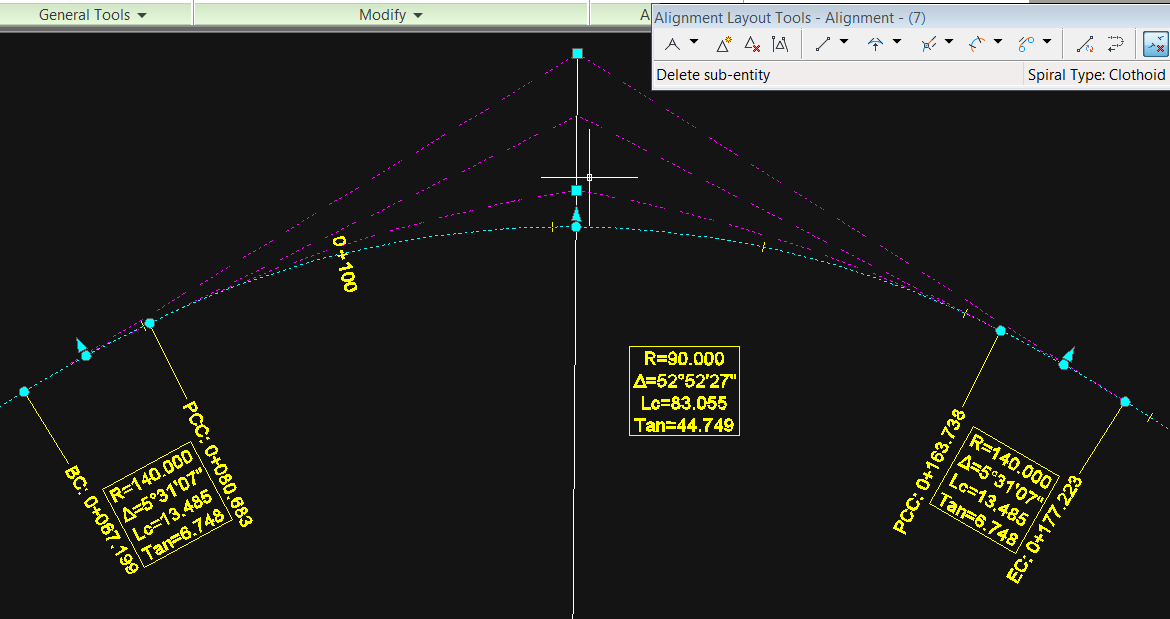Select the Insert PI tool
The width and height of the screenshot is (1170, 619).
pyautogui.click(x=721, y=43)
